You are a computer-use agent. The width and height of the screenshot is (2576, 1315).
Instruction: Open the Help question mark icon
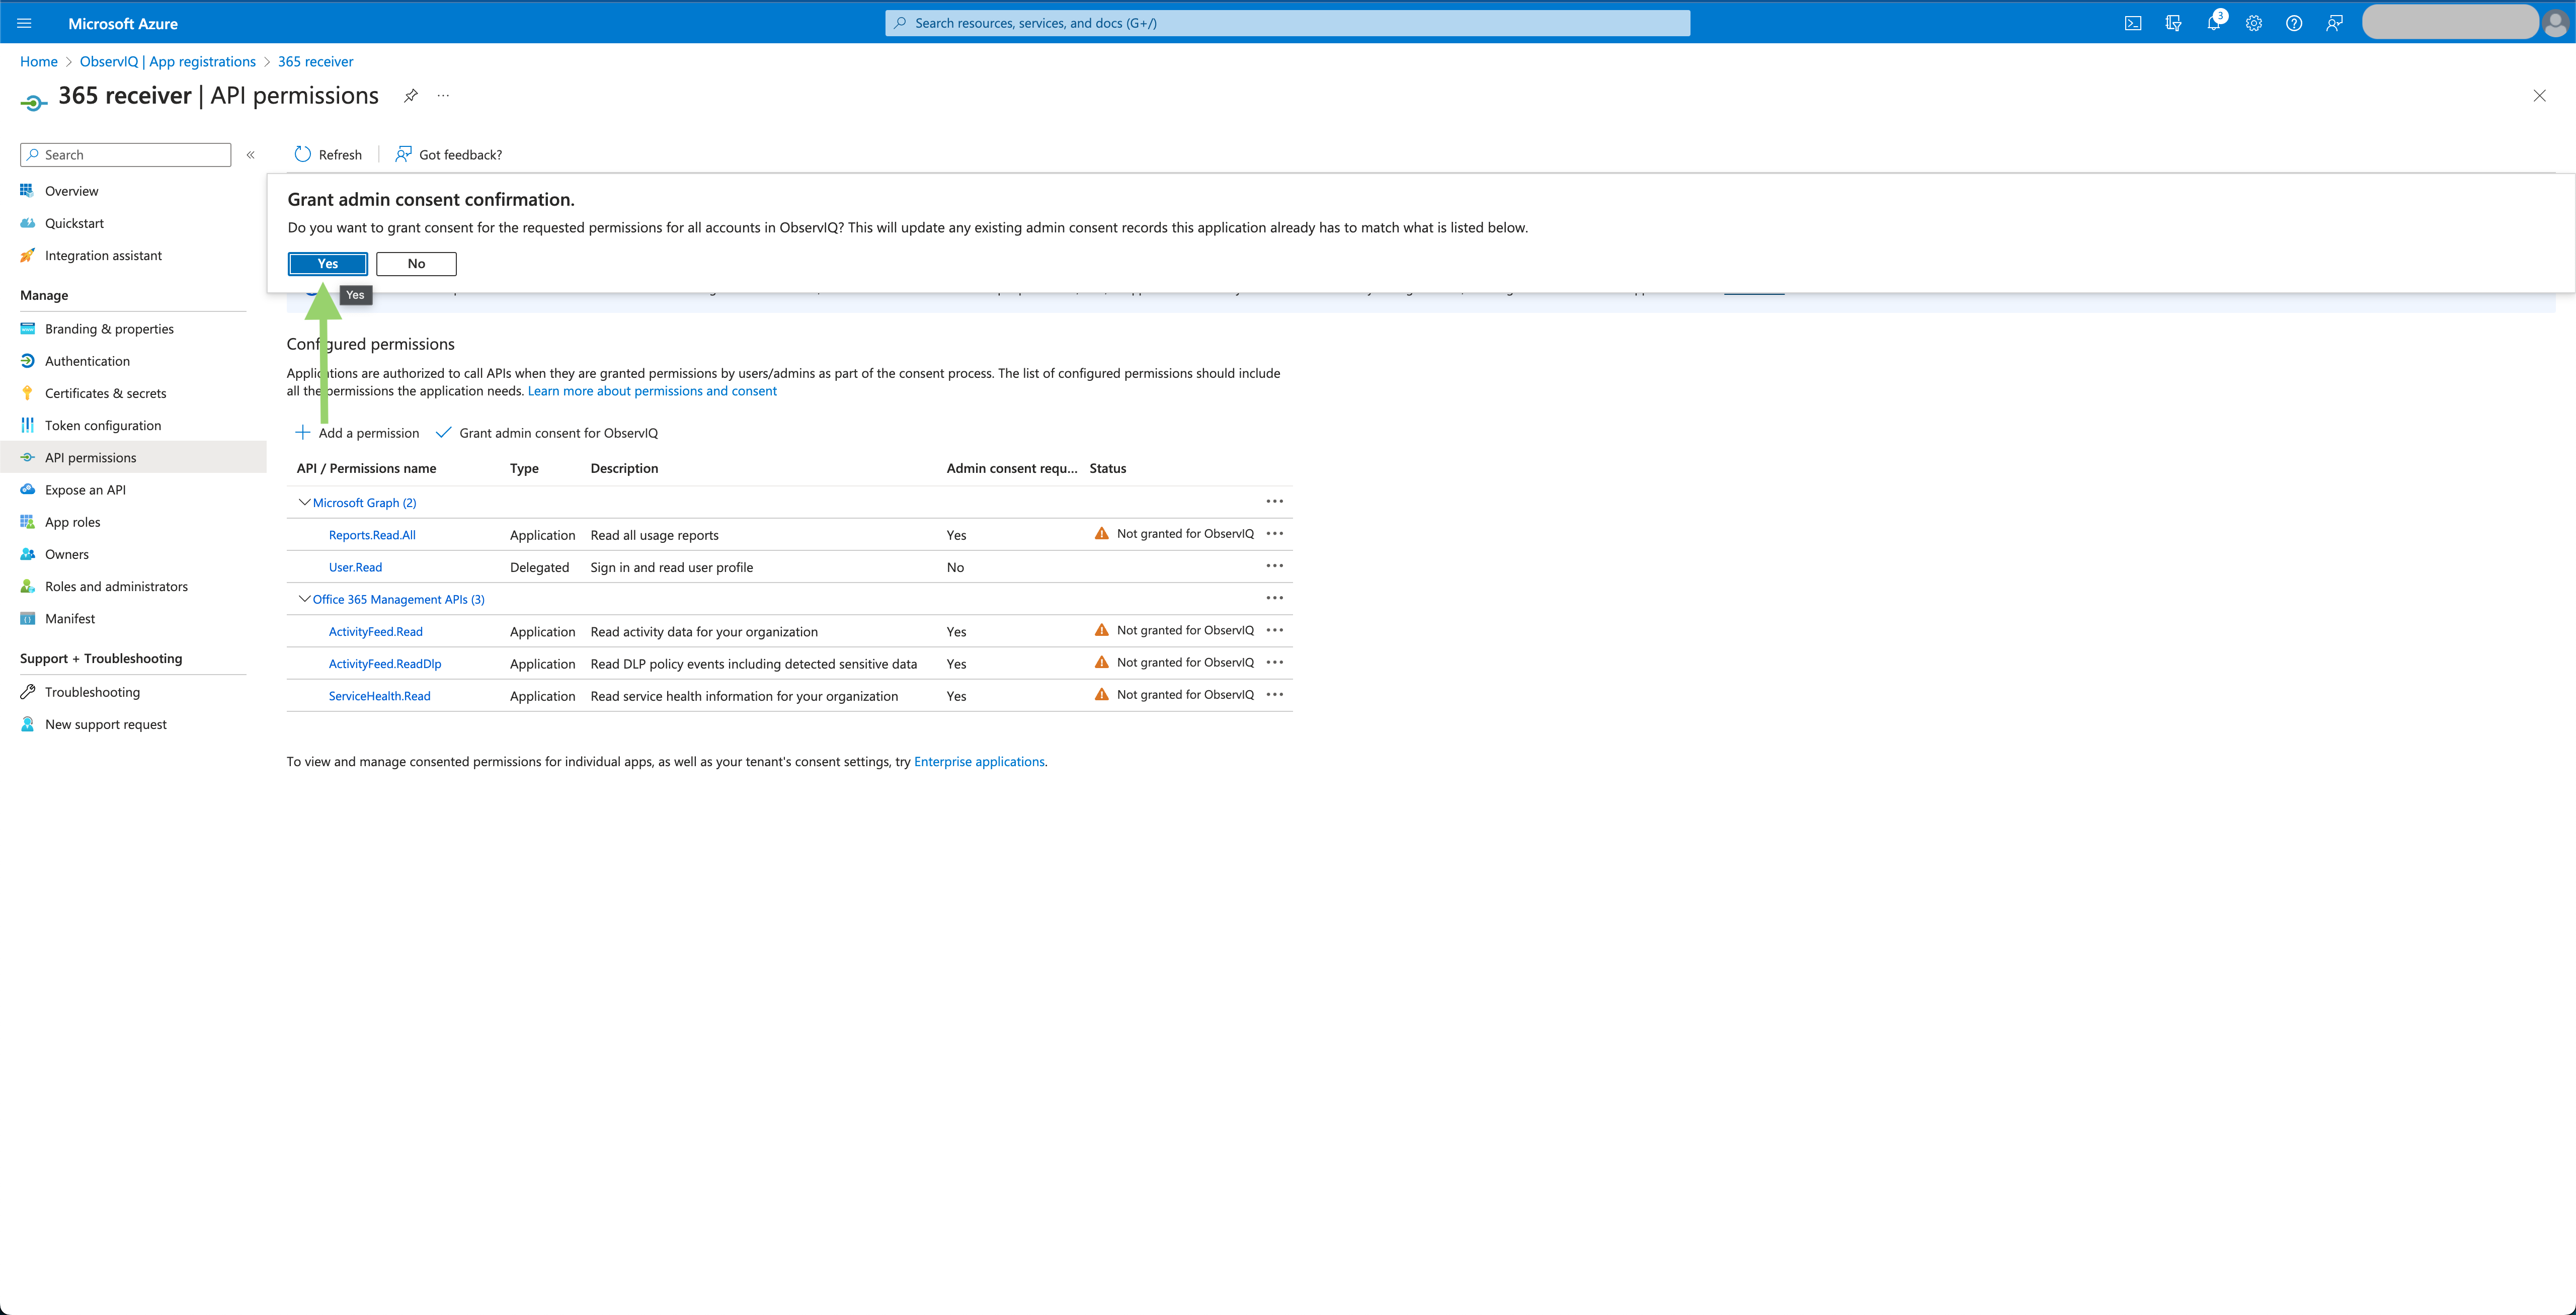[2294, 22]
